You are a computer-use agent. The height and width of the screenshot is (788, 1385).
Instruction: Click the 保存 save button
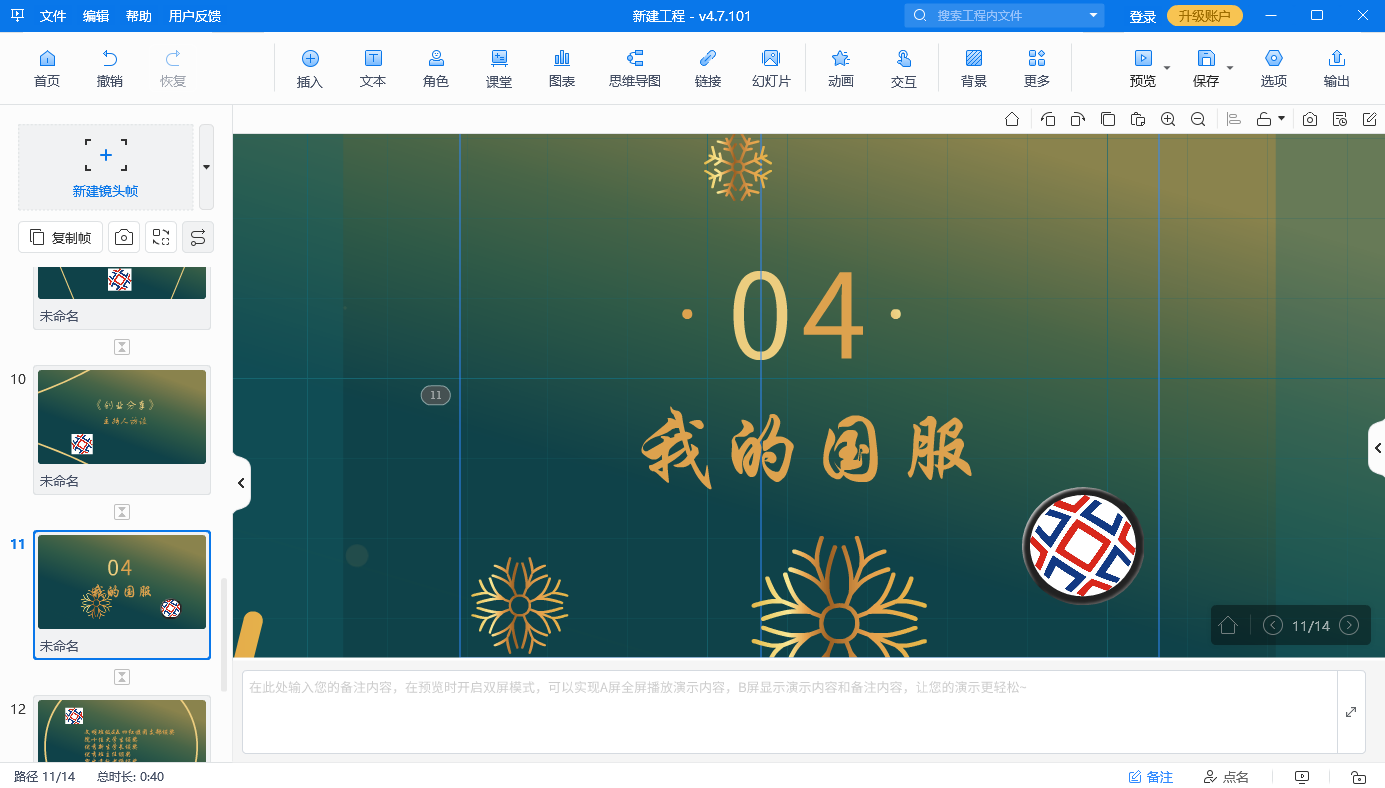1206,68
